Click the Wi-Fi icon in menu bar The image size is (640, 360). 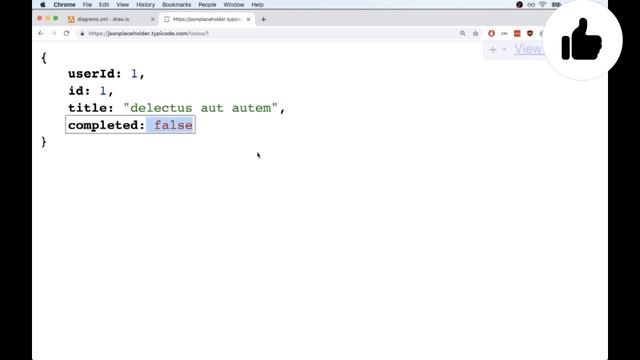tap(542, 4)
